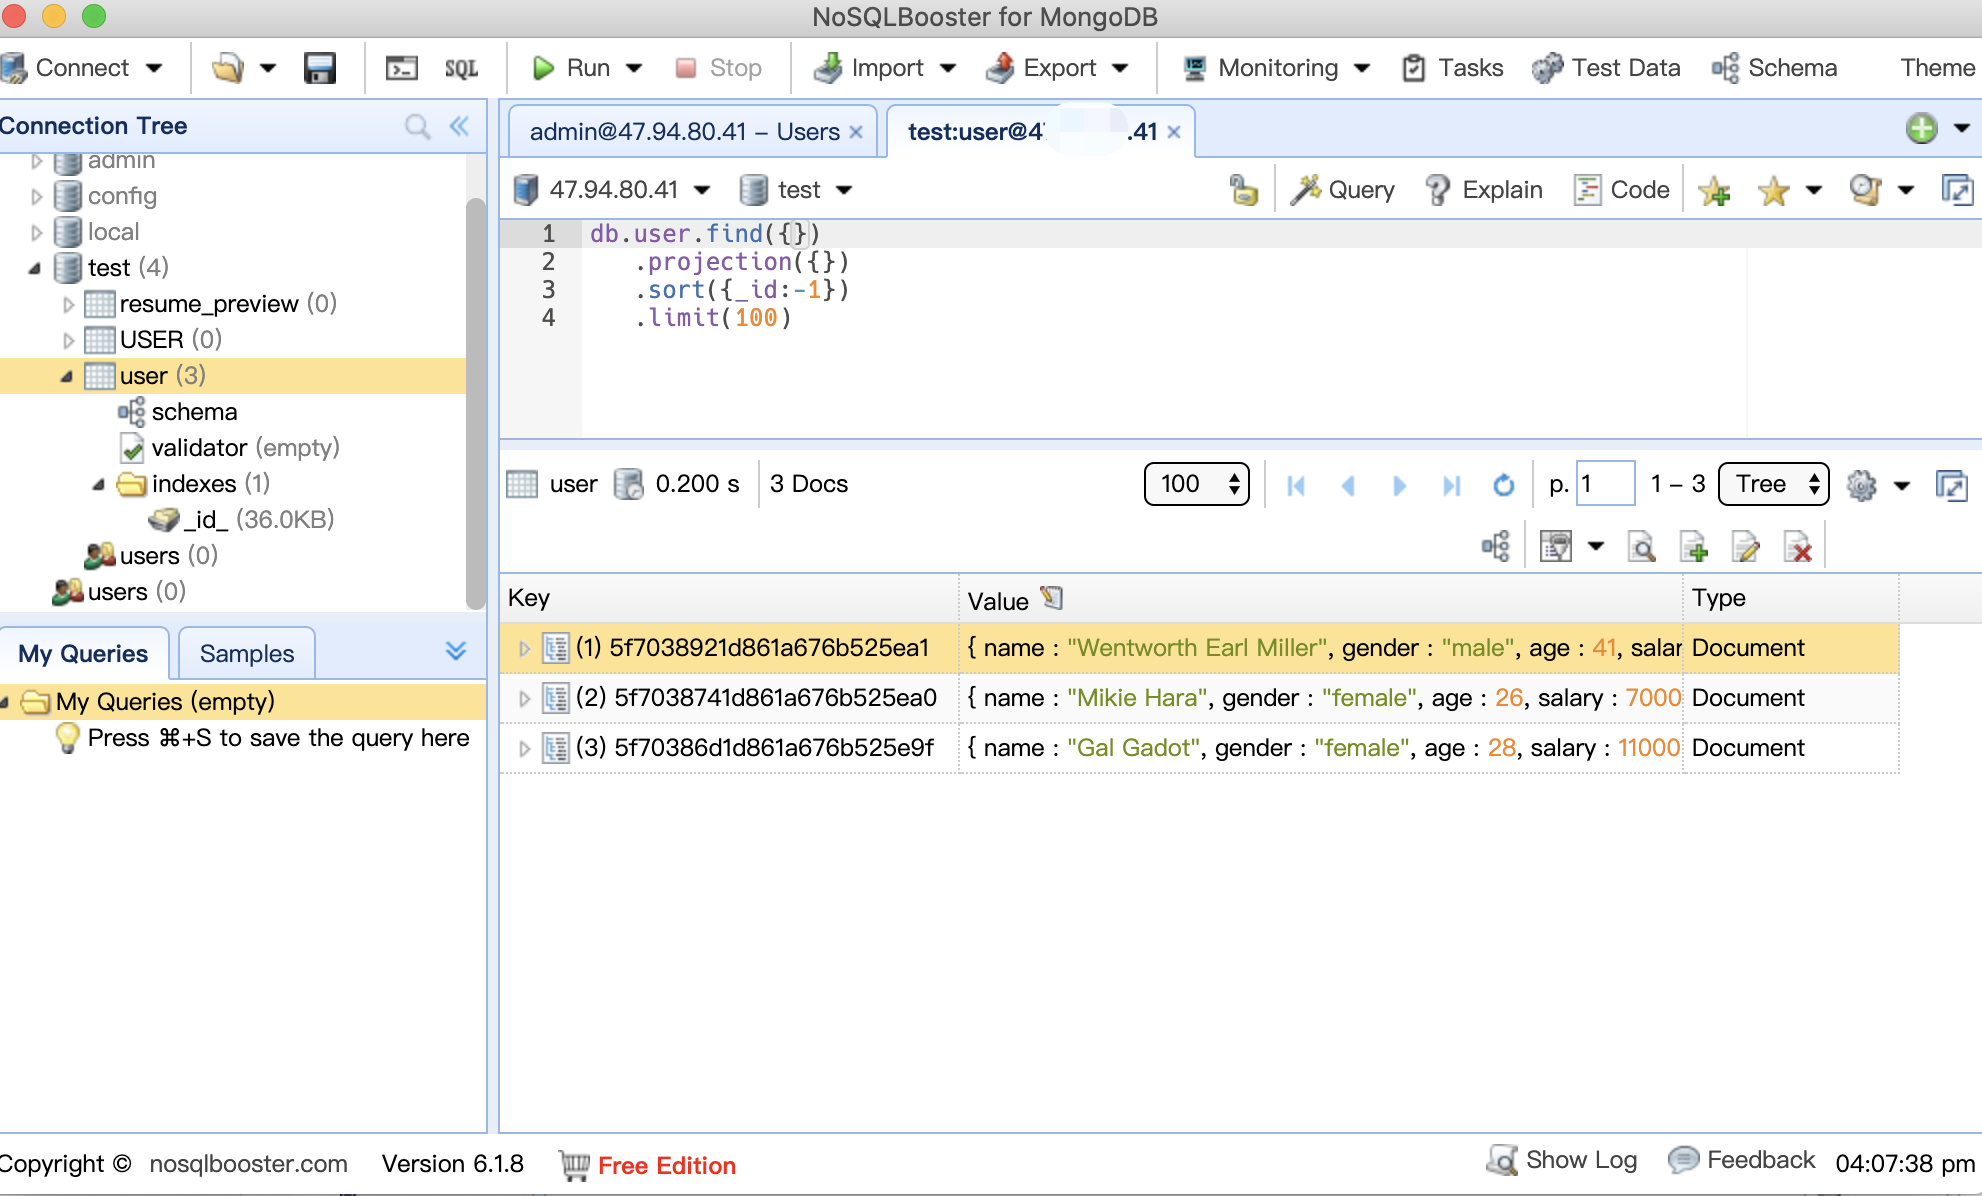
Task: Go to last results page
Action: click(1452, 485)
